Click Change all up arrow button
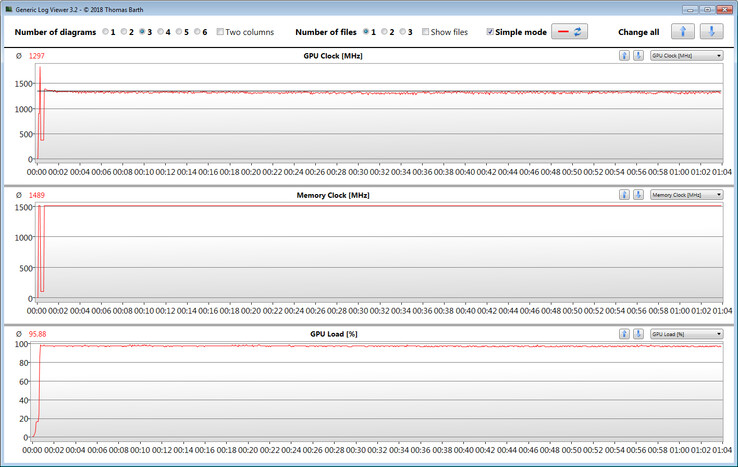 [683, 32]
